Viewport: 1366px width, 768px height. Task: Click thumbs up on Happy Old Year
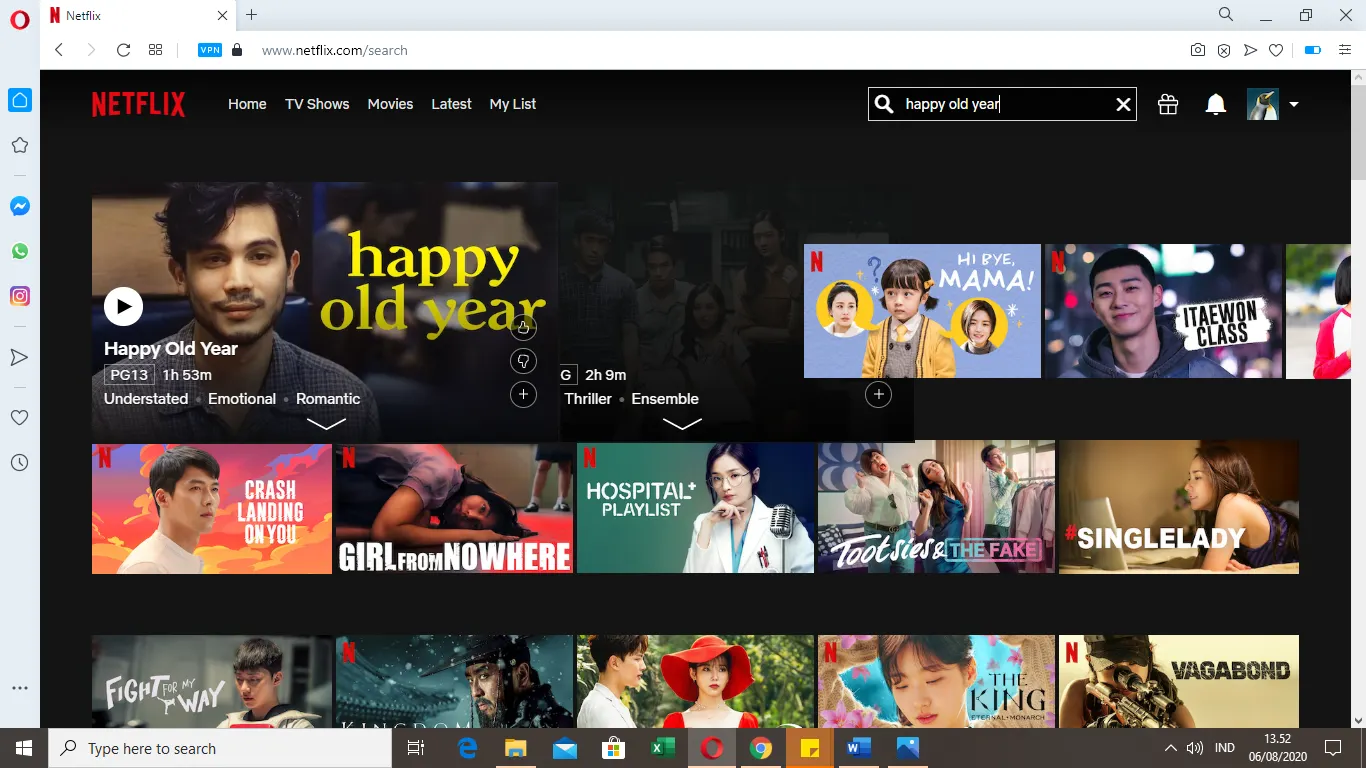[523, 327]
